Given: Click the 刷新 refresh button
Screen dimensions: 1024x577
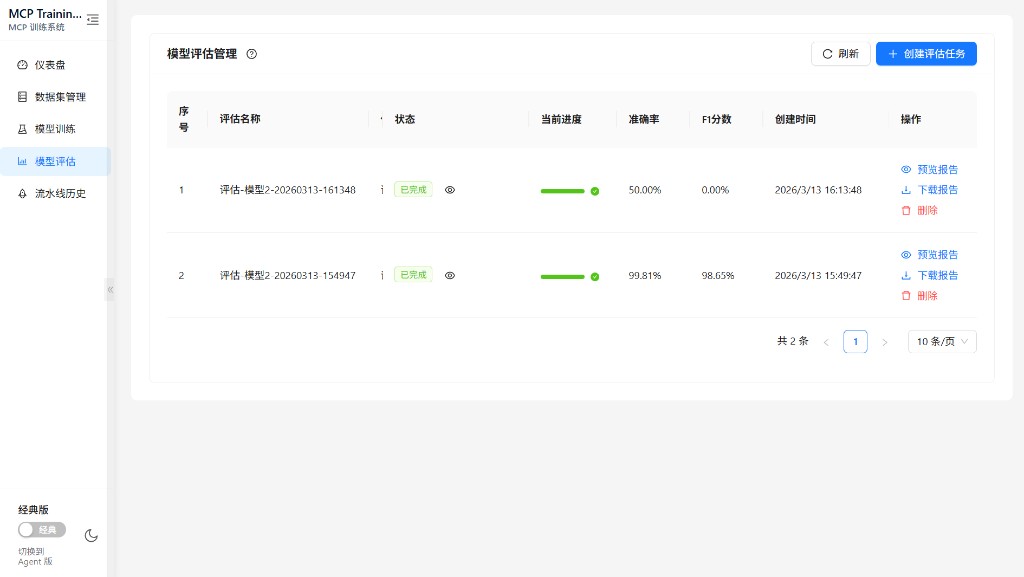Looking at the screenshot, I should click(840, 54).
